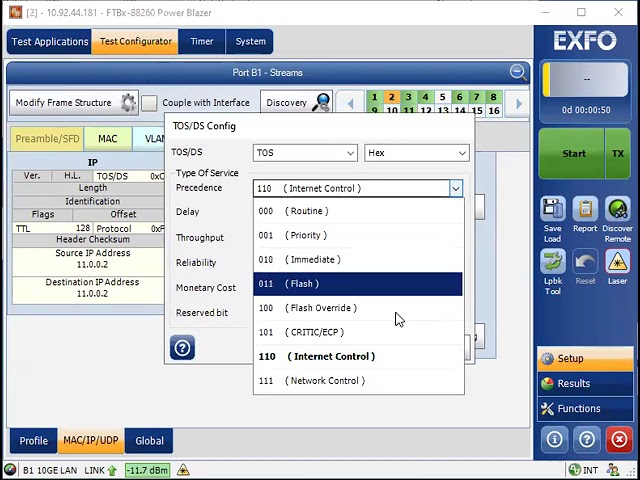Click the info icon at bottom right
The image size is (640, 480).
554,439
